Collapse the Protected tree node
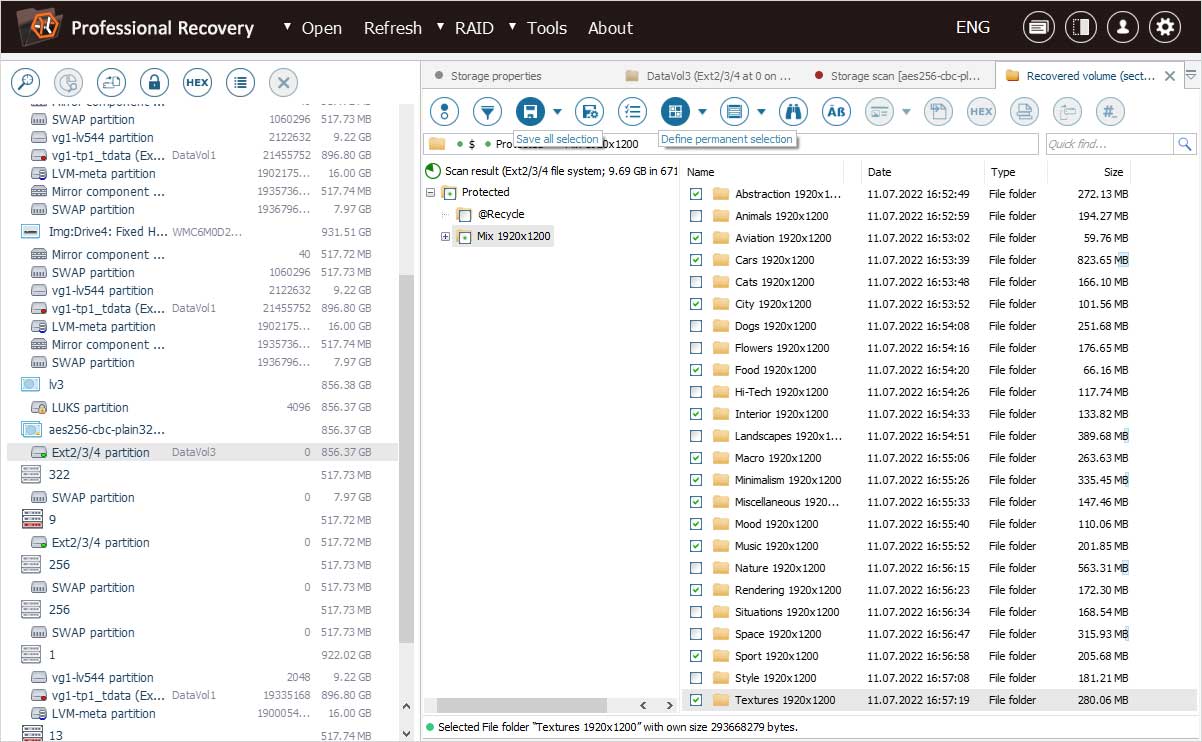Viewport: 1202px width, 742px height. (x=430, y=192)
